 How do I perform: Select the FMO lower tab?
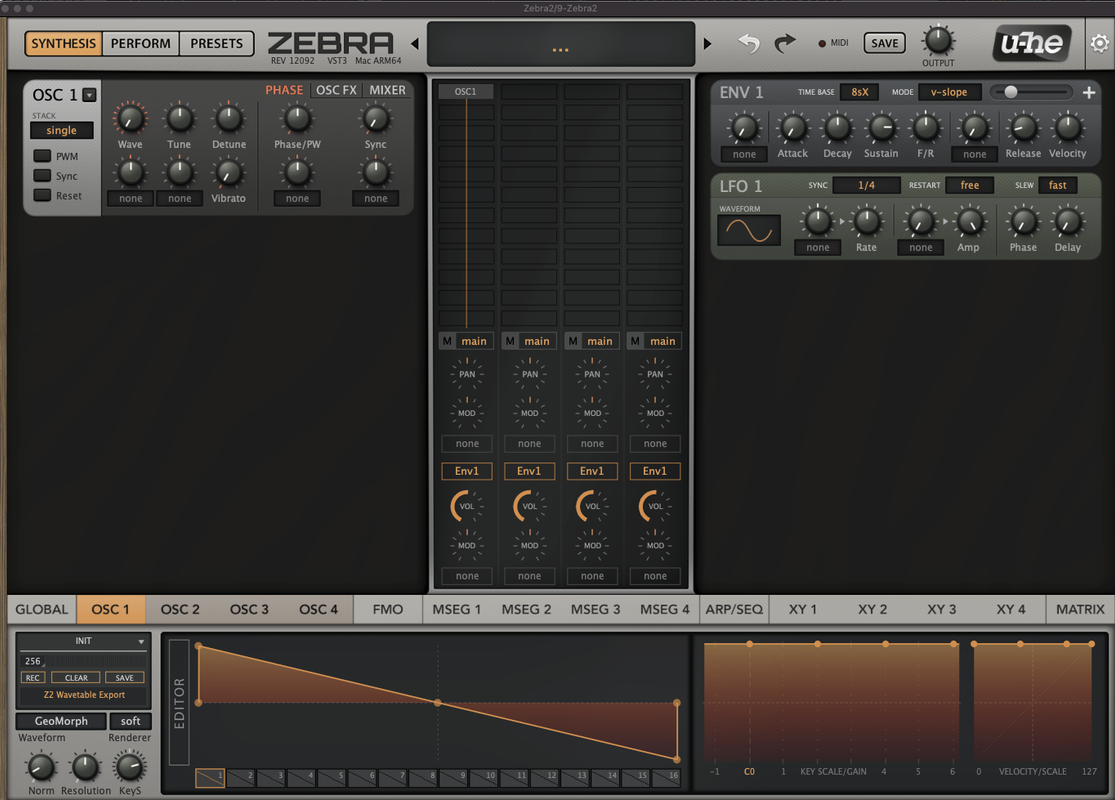coord(388,609)
